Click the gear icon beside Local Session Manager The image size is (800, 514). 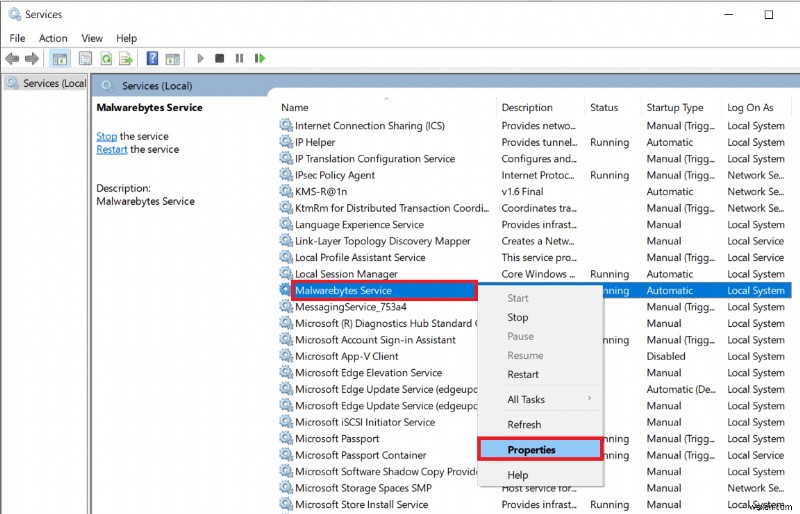click(x=286, y=274)
